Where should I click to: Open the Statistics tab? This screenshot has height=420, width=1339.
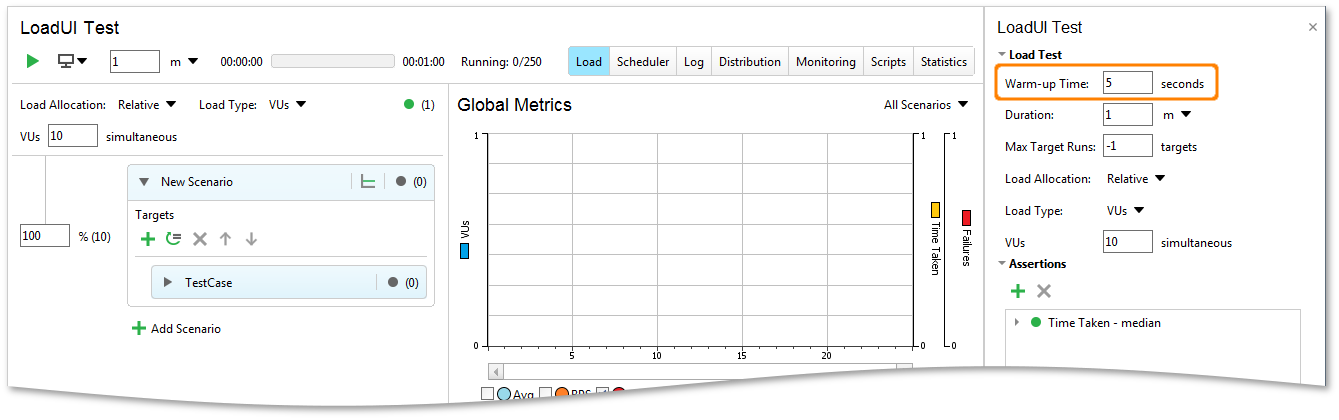coord(944,62)
